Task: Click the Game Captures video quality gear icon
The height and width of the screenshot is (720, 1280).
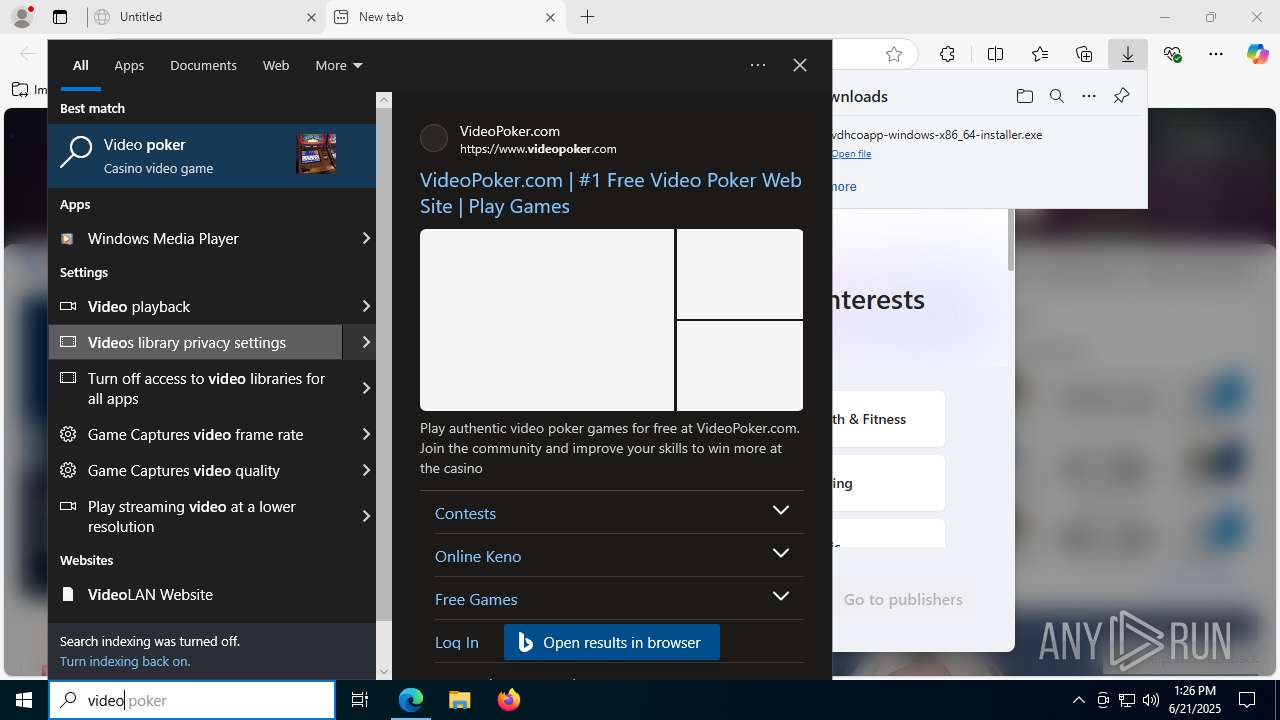Action: 68,470
